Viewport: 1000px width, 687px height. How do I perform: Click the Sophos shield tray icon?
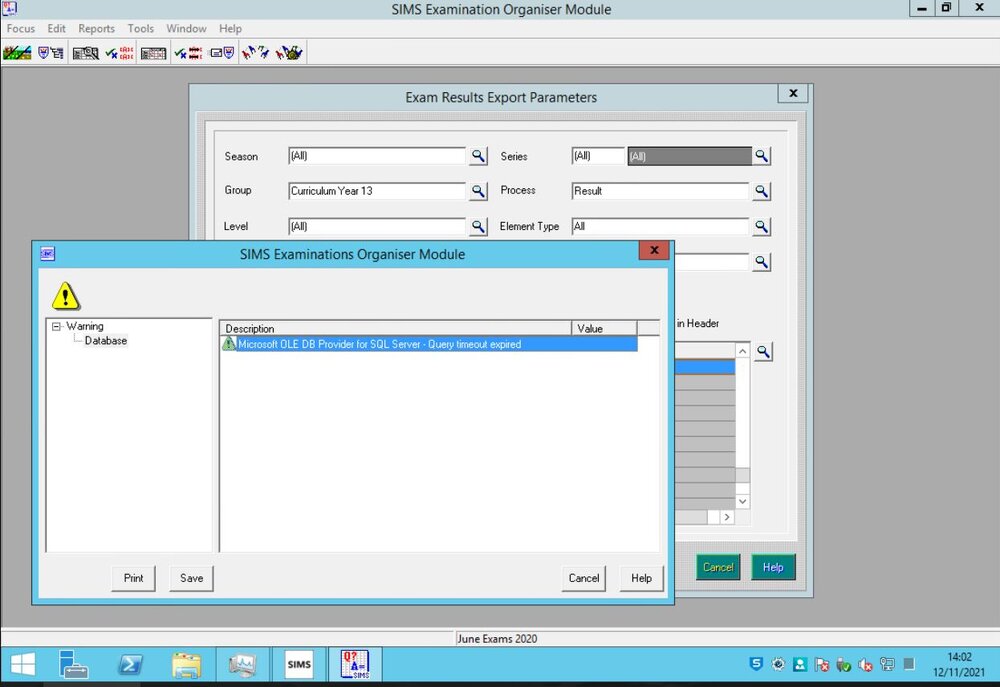click(x=756, y=664)
